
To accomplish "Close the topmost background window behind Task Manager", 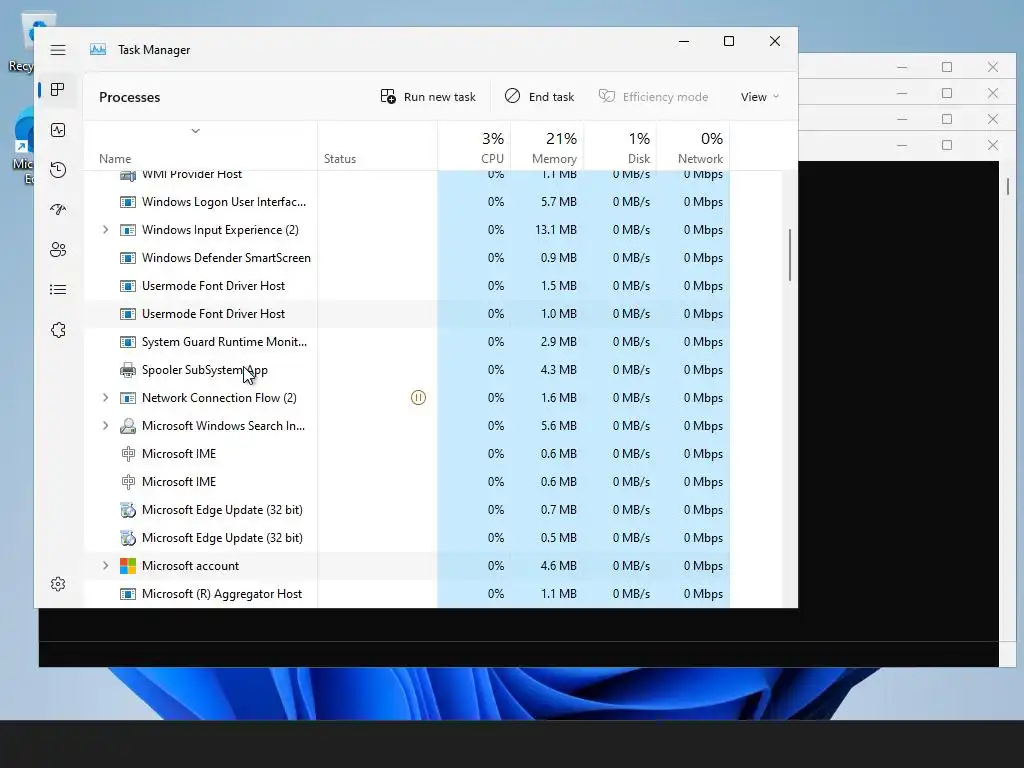I will (x=993, y=67).
